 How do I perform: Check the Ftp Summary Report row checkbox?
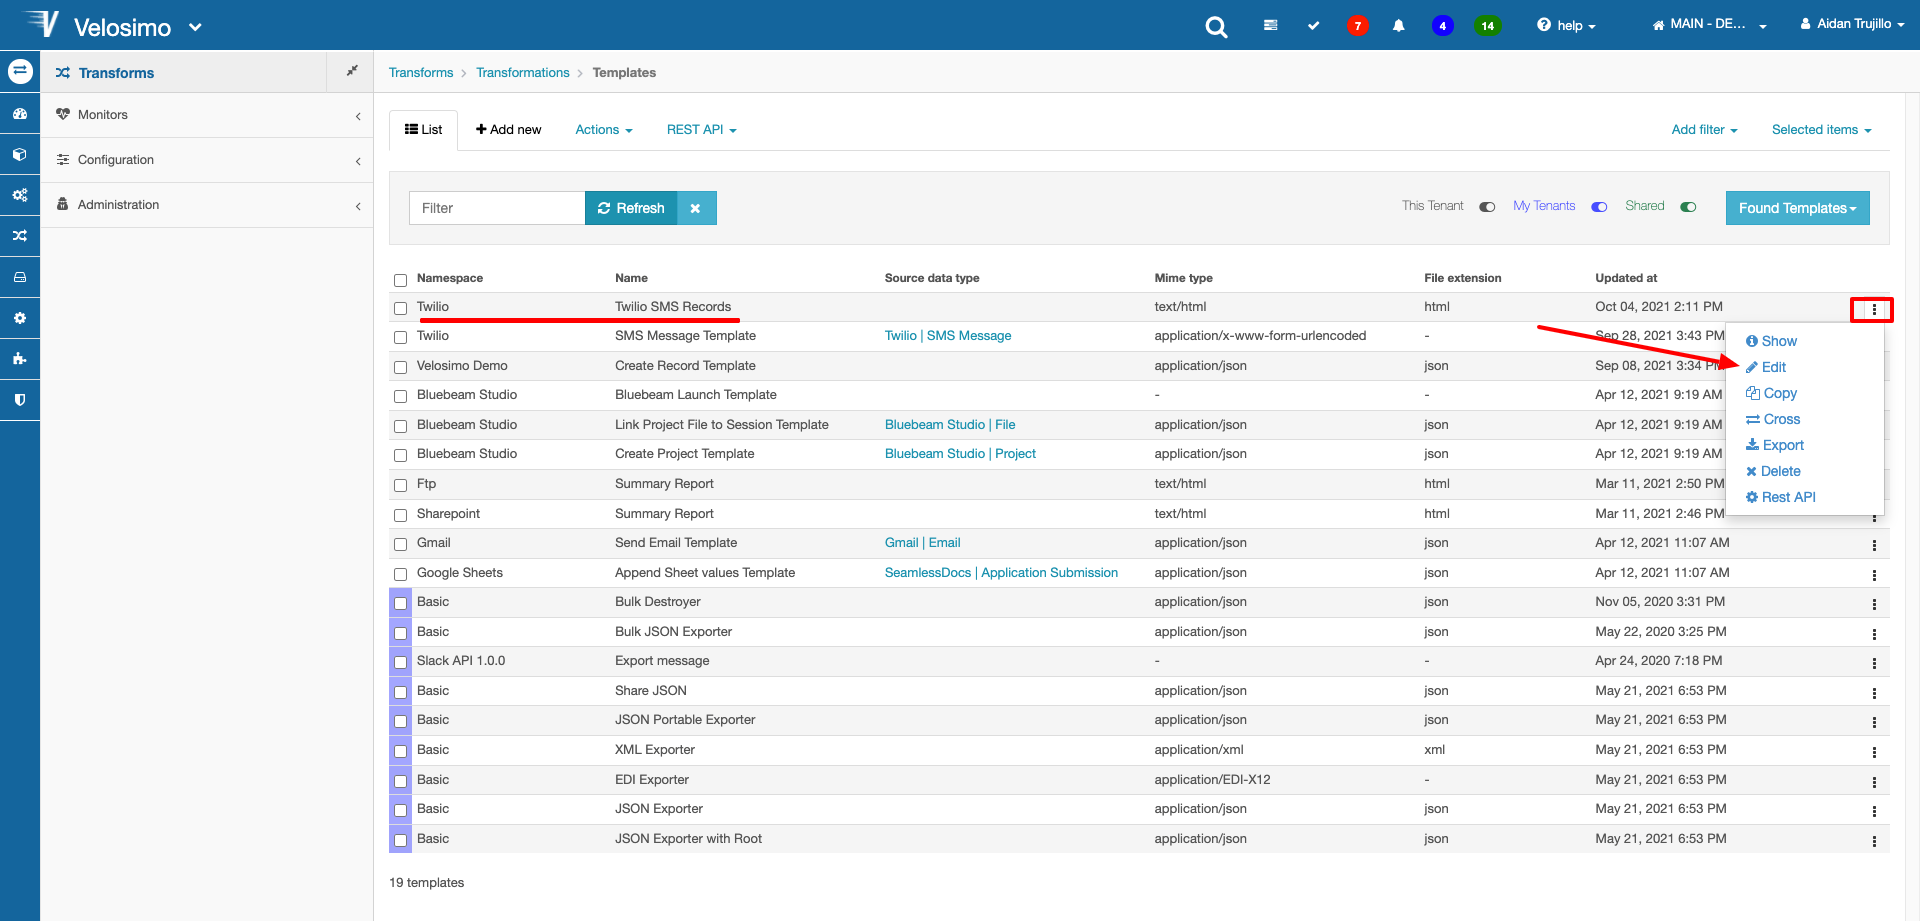click(x=400, y=485)
